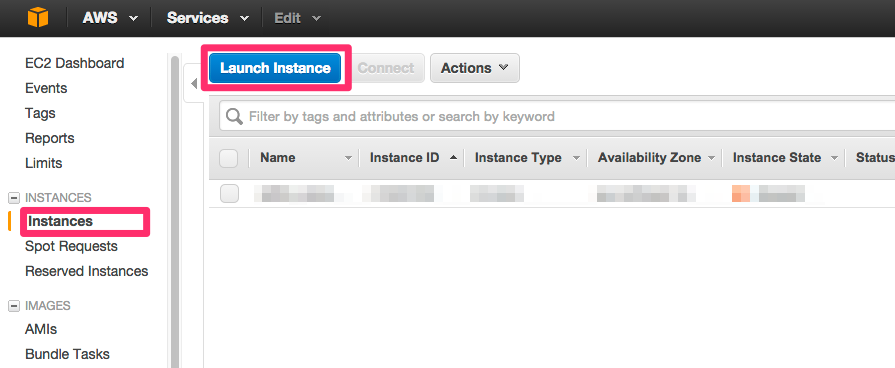Check the select-all checkbox in the table header

tap(228, 158)
